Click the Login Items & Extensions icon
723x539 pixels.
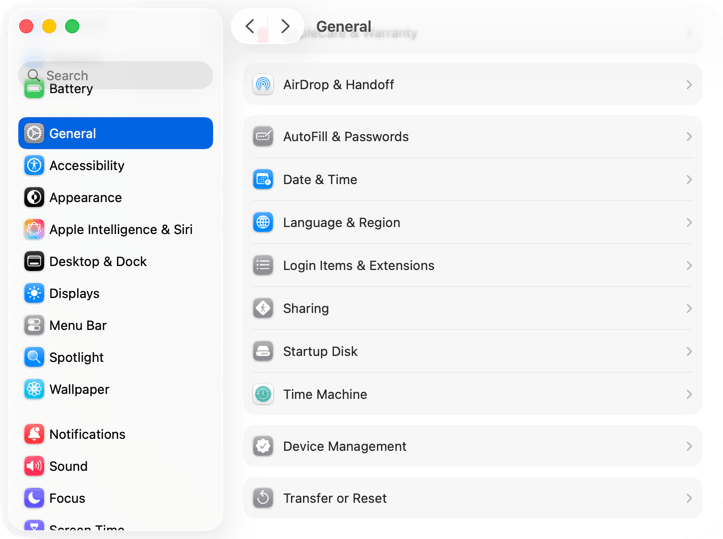[x=263, y=265]
